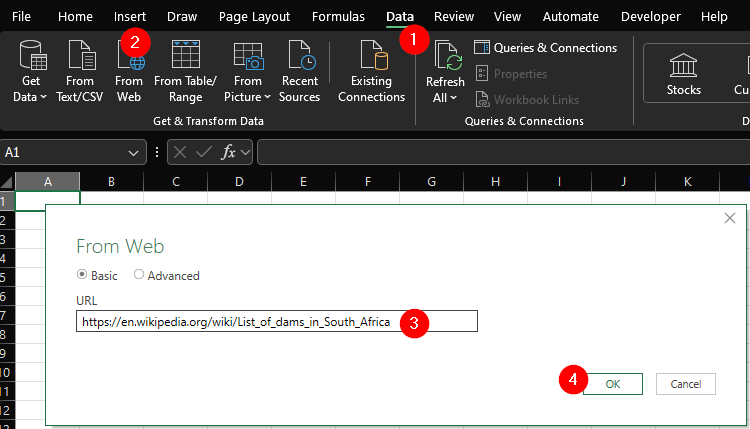The width and height of the screenshot is (750, 429).
Task: Close the From Web dialog
Action: tap(729, 218)
